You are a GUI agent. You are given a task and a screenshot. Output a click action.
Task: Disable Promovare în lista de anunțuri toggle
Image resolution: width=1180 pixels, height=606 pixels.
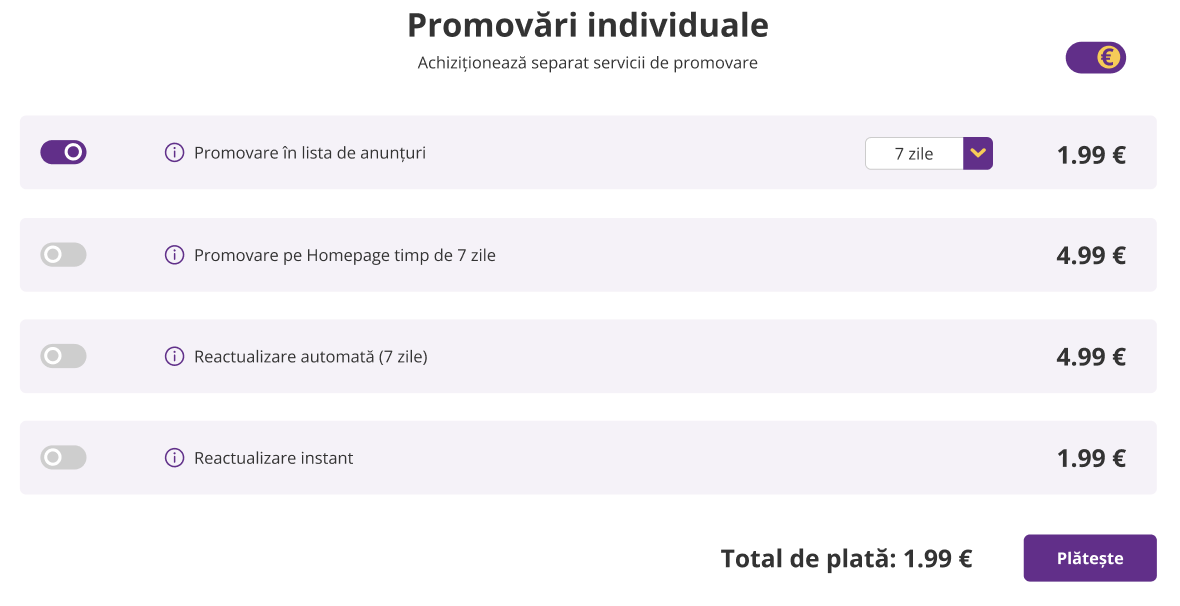click(x=63, y=152)
